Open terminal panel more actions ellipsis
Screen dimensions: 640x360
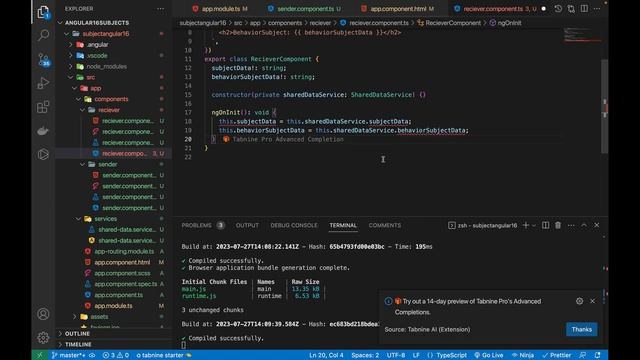pos(571,225)
